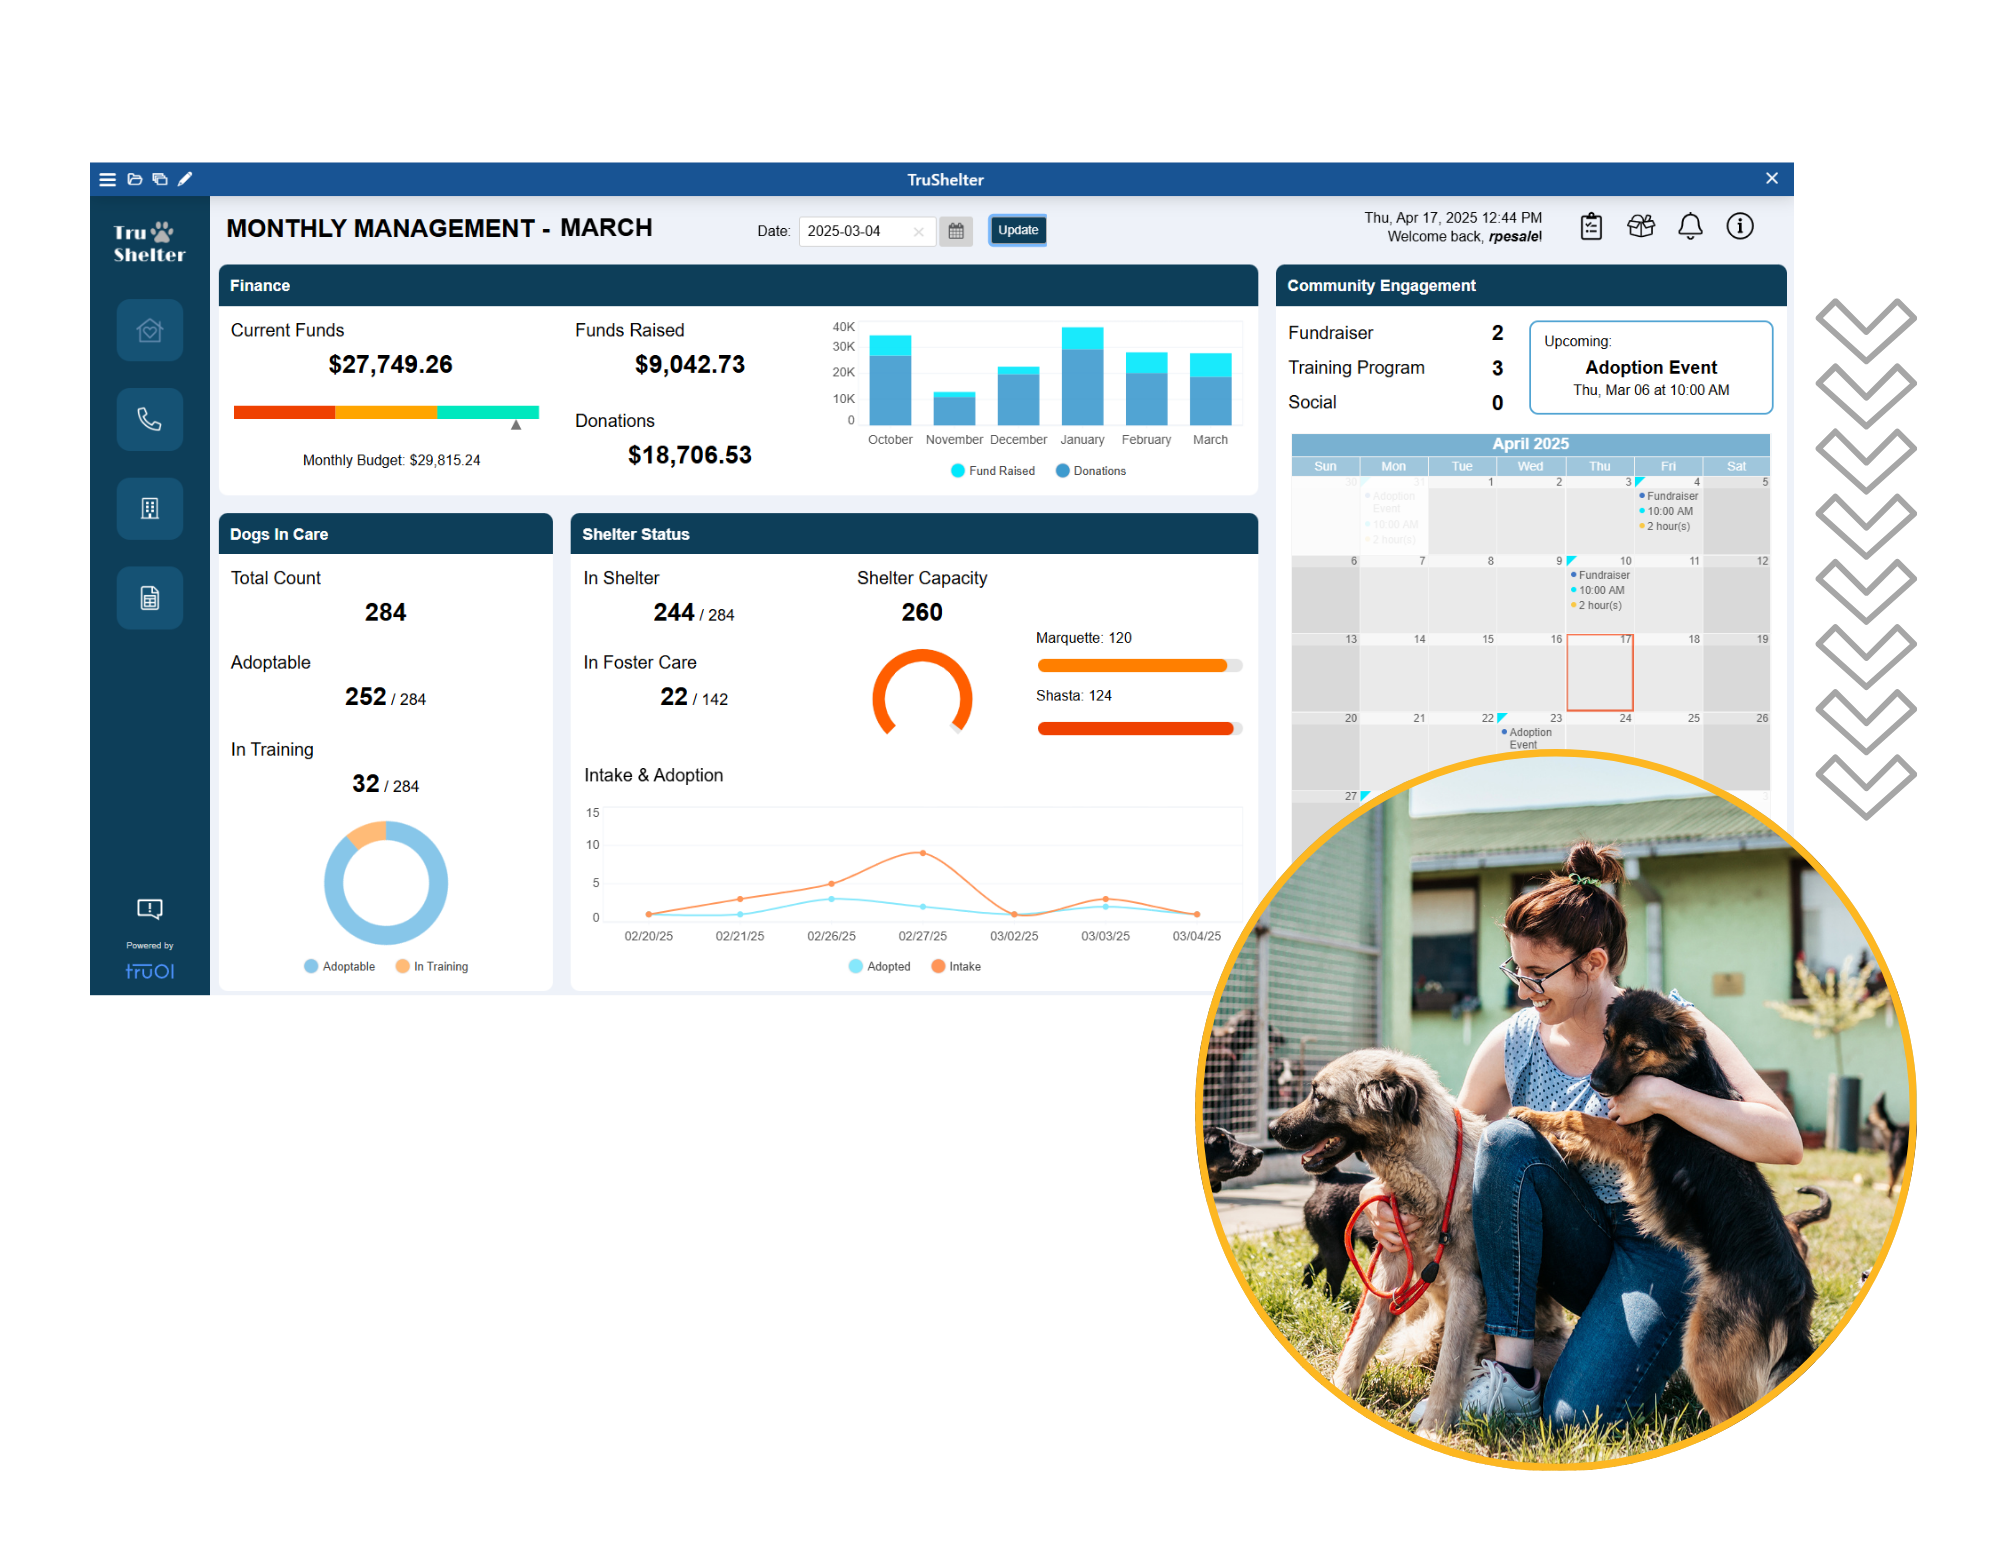The width and height of the screenshot is (2000, 1545).
Task: Click the Current Funds value $27,749.26
Action: point(391,365)
